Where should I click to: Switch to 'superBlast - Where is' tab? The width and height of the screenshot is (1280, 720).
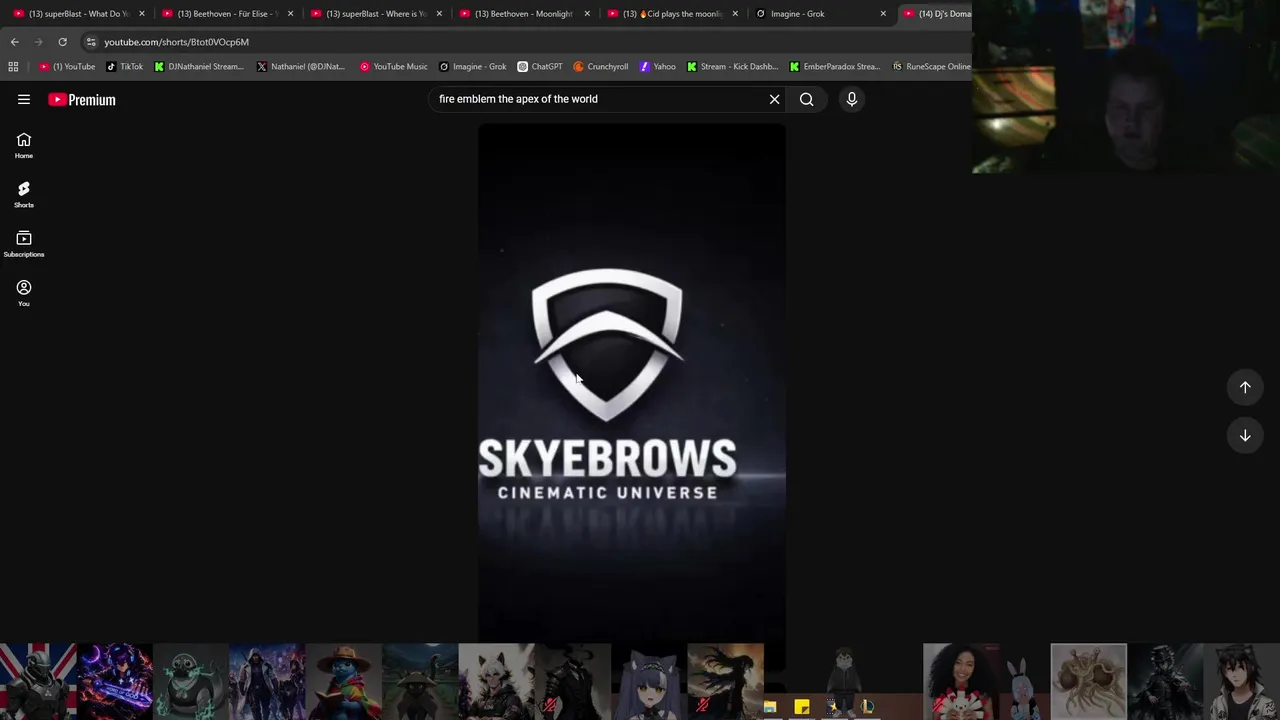pos(376,14)
